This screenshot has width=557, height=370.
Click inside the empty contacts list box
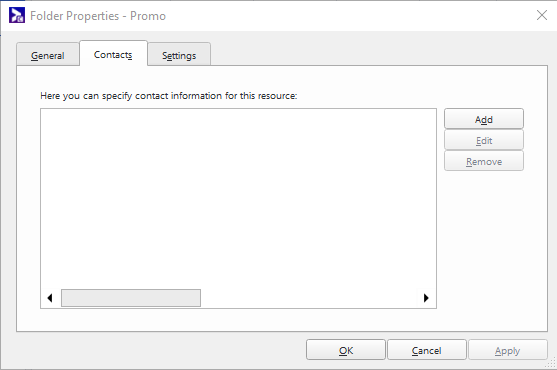tap(238, 199)
